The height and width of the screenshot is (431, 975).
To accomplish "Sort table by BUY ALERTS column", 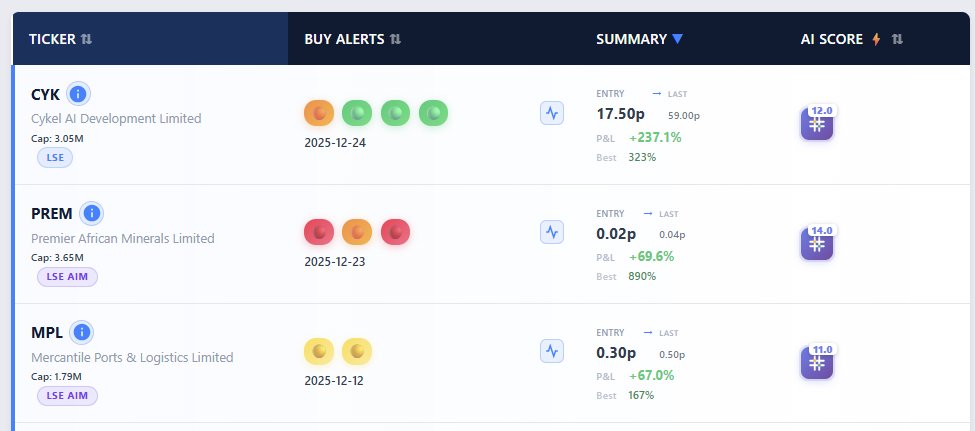I will pyautogui.click(x=395, y=39).
